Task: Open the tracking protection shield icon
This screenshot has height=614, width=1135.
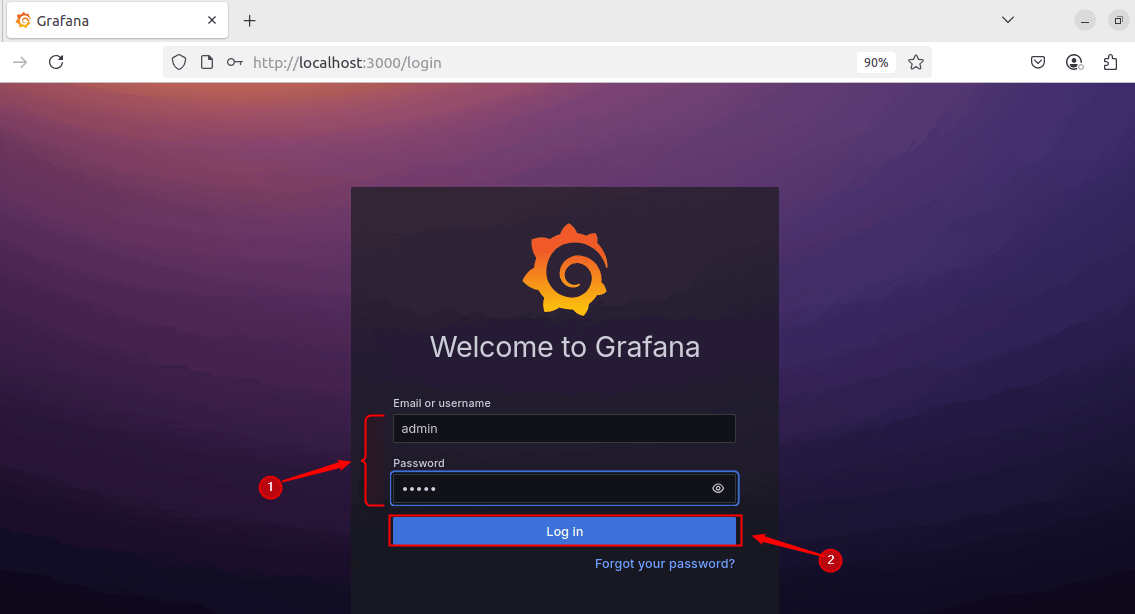Action: pos(179,62)
